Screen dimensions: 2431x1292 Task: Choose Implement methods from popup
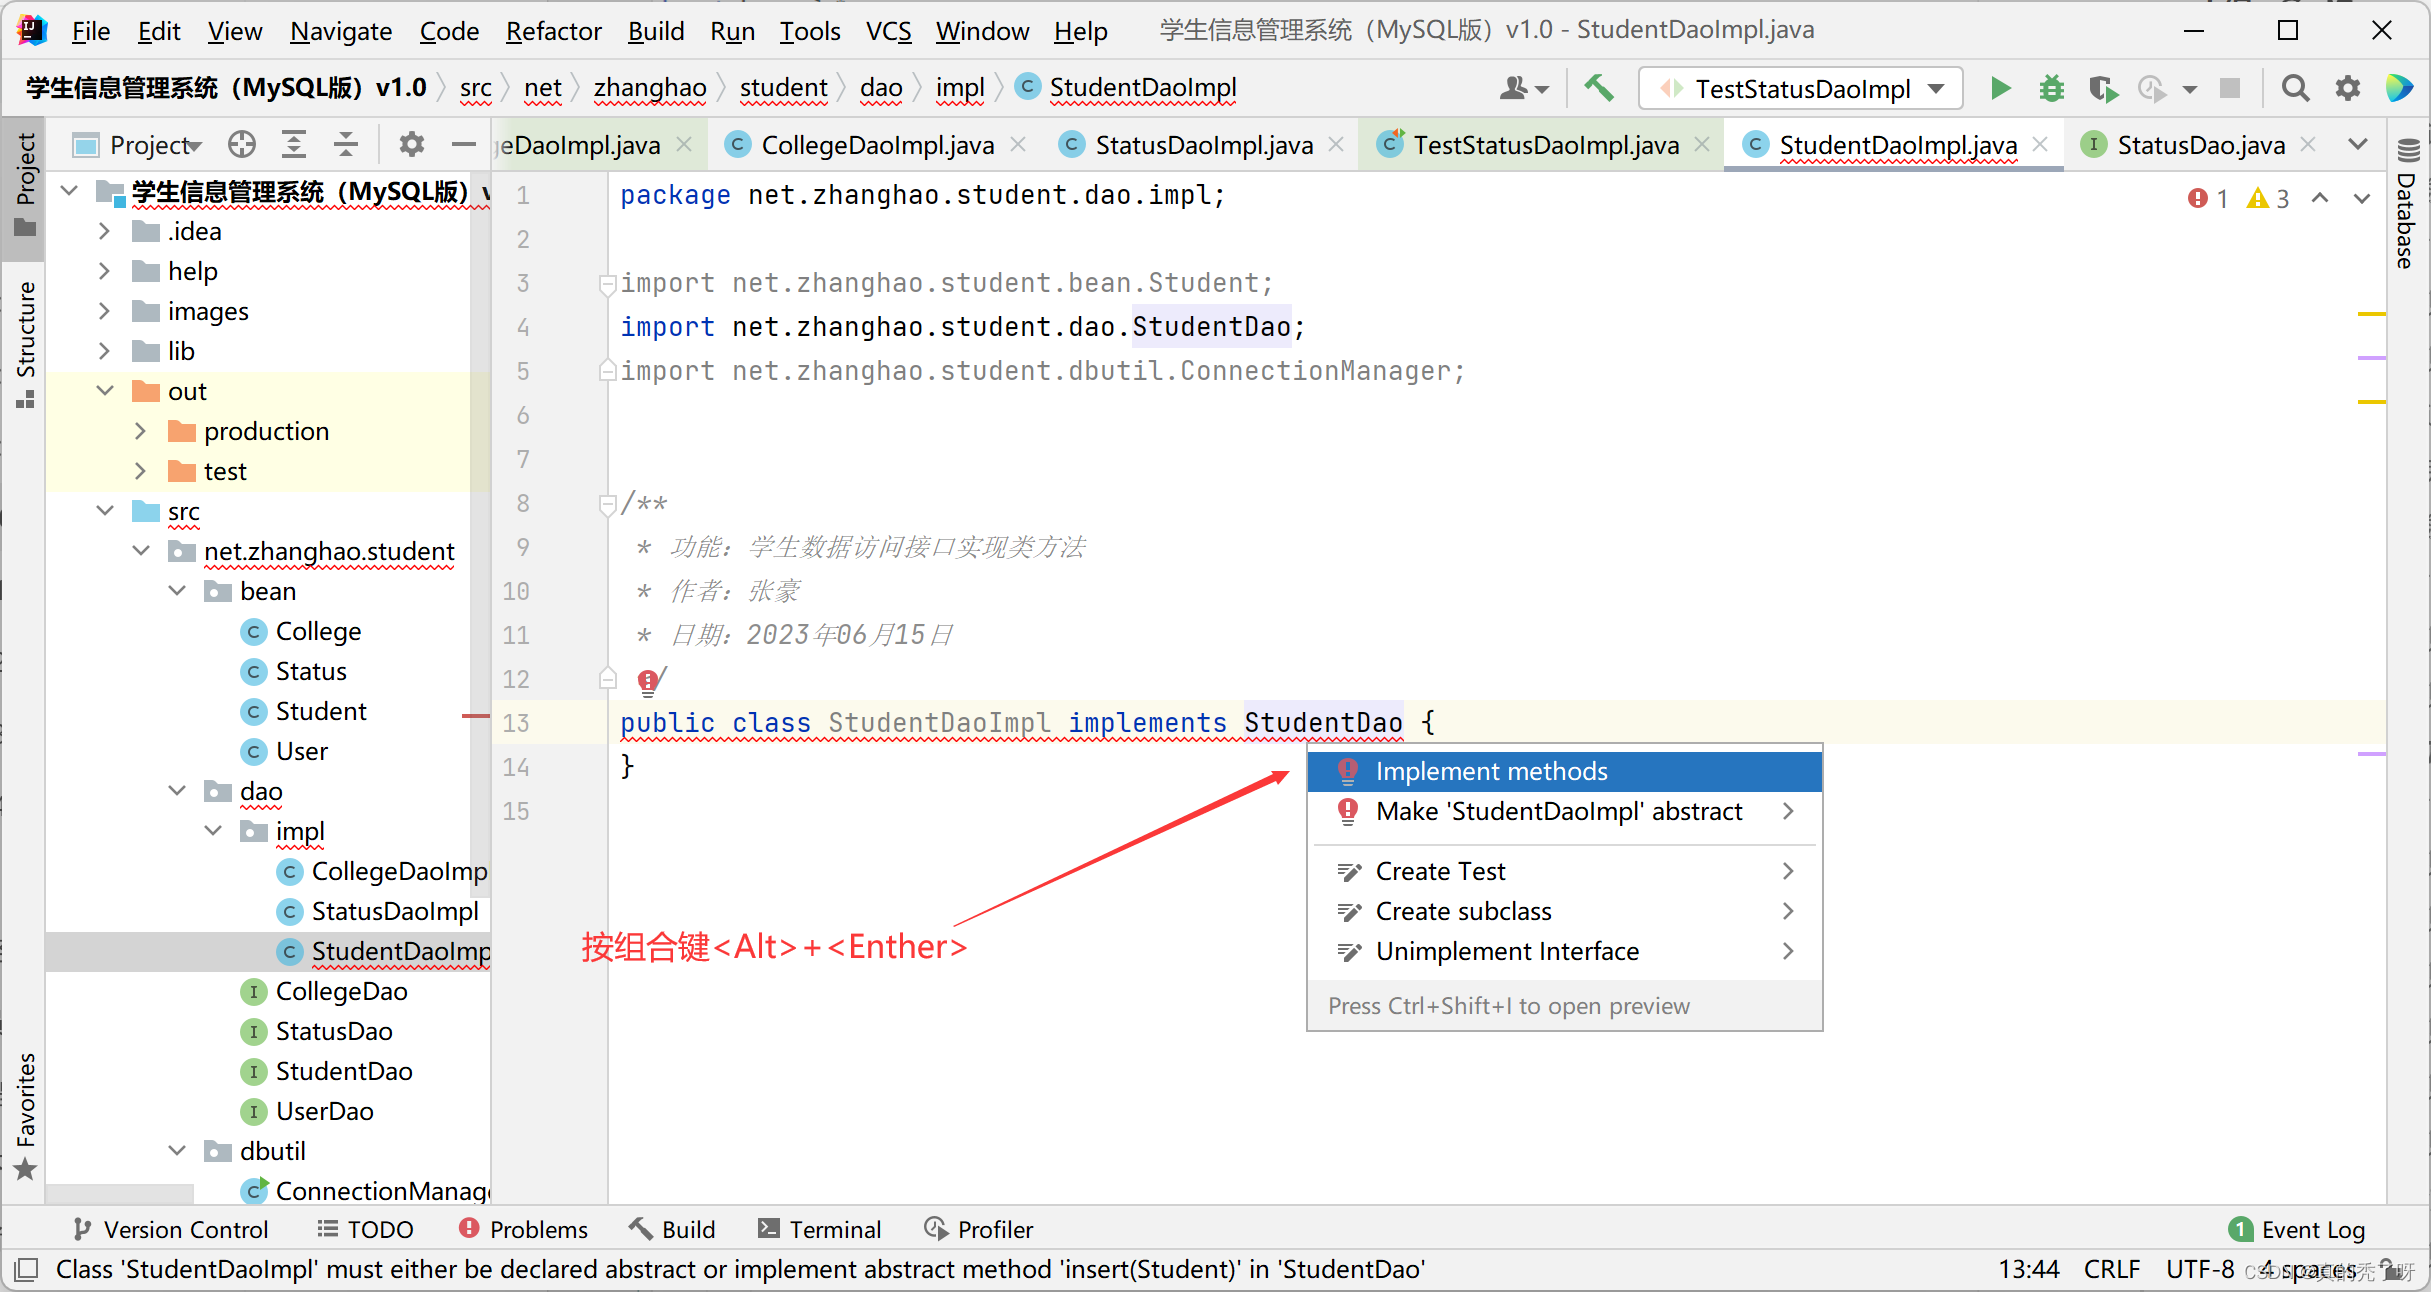(1490, 771)
